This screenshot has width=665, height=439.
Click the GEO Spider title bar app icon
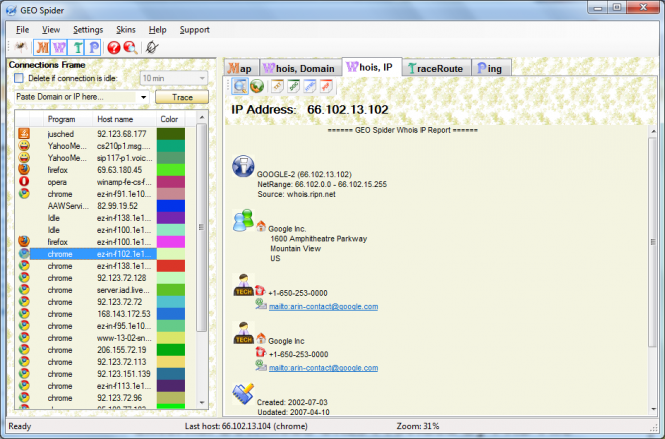[11, 10]
